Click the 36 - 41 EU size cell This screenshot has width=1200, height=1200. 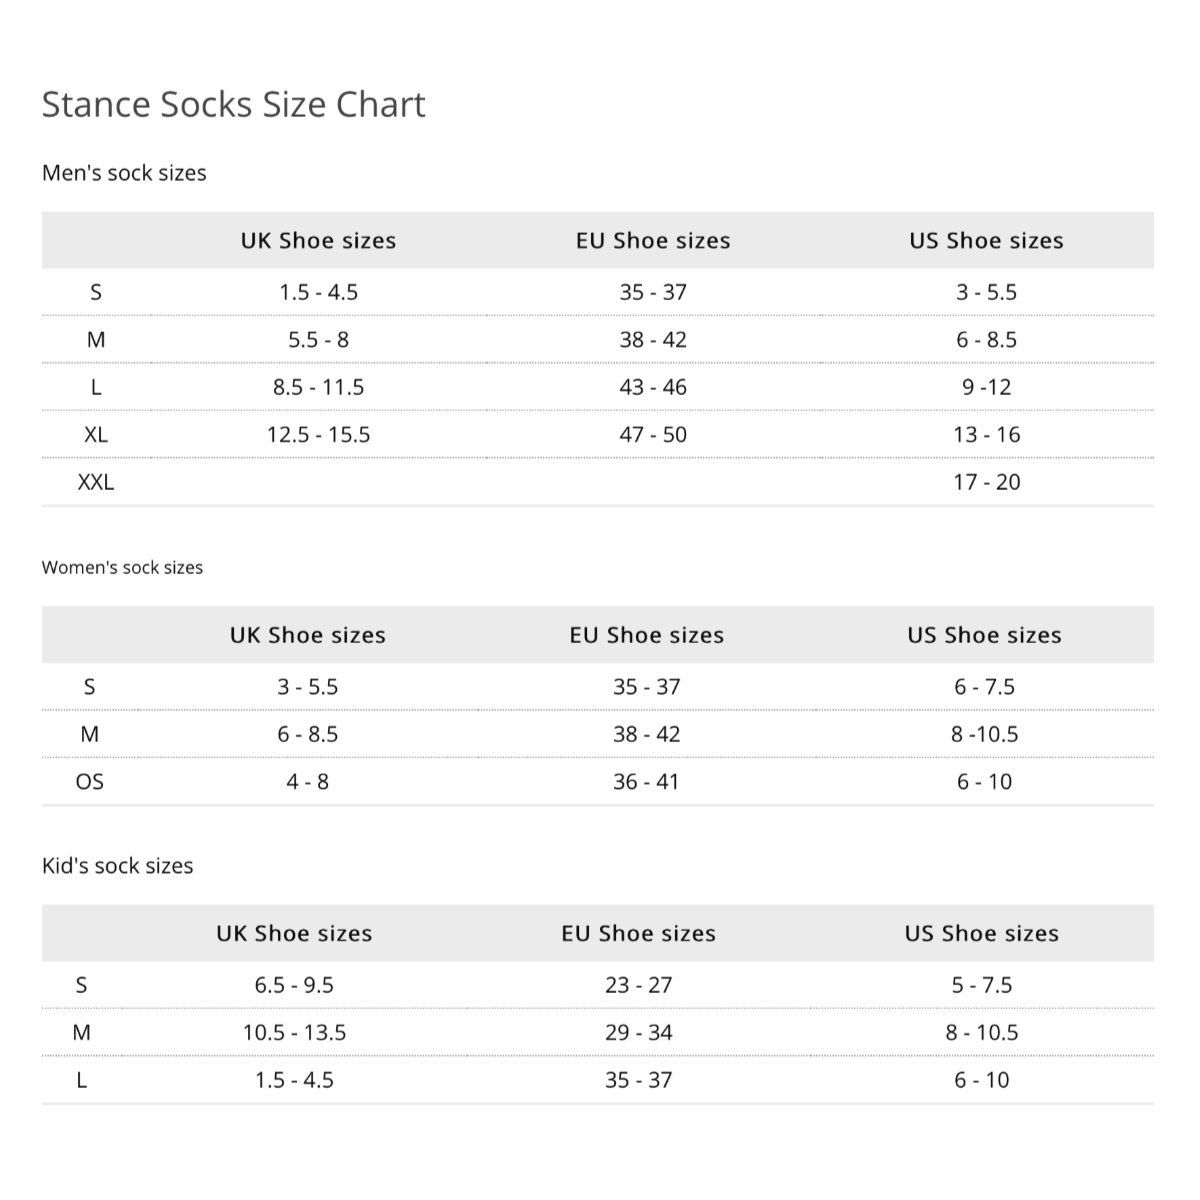[x=646, y=782]
